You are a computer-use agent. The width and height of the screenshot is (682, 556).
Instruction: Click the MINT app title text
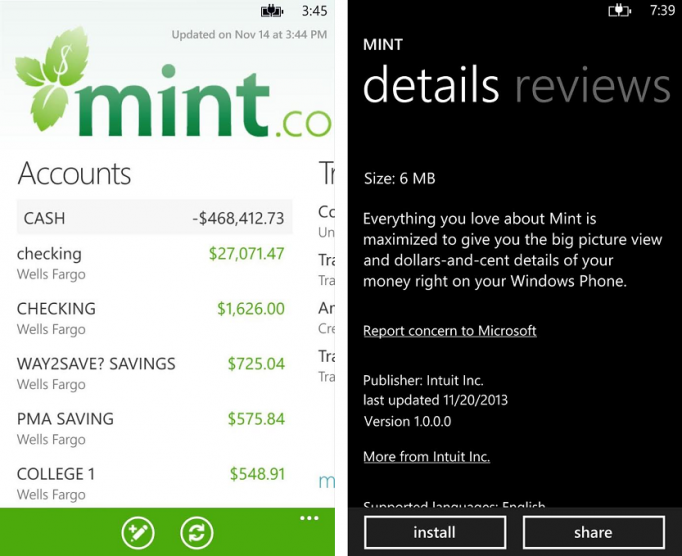point(383,44)
